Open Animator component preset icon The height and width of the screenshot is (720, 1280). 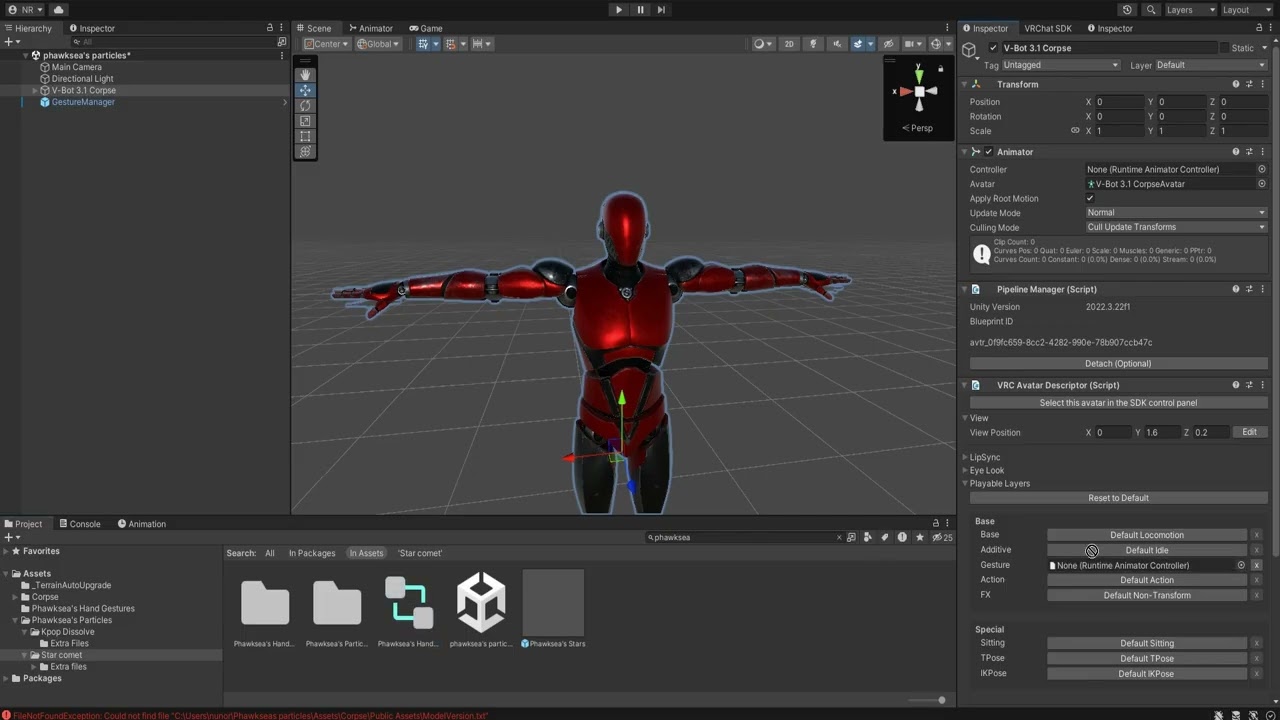(1249, 152)
